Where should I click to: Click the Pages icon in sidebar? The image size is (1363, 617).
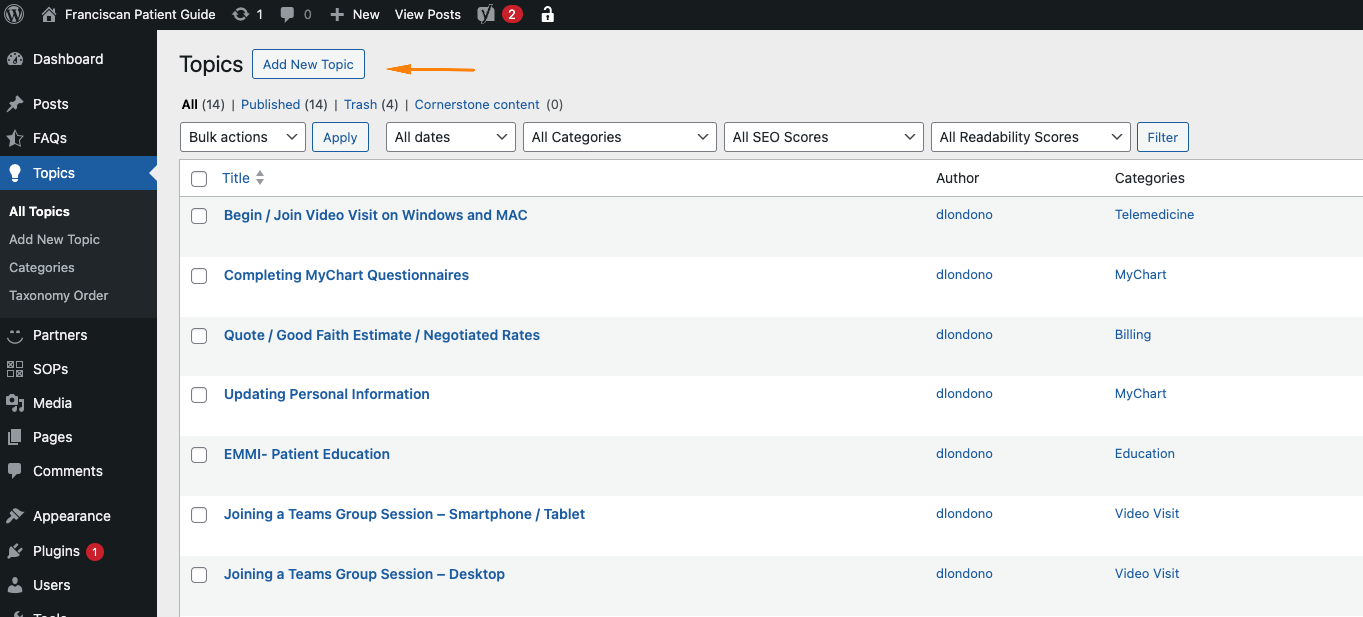coord(15,437)
